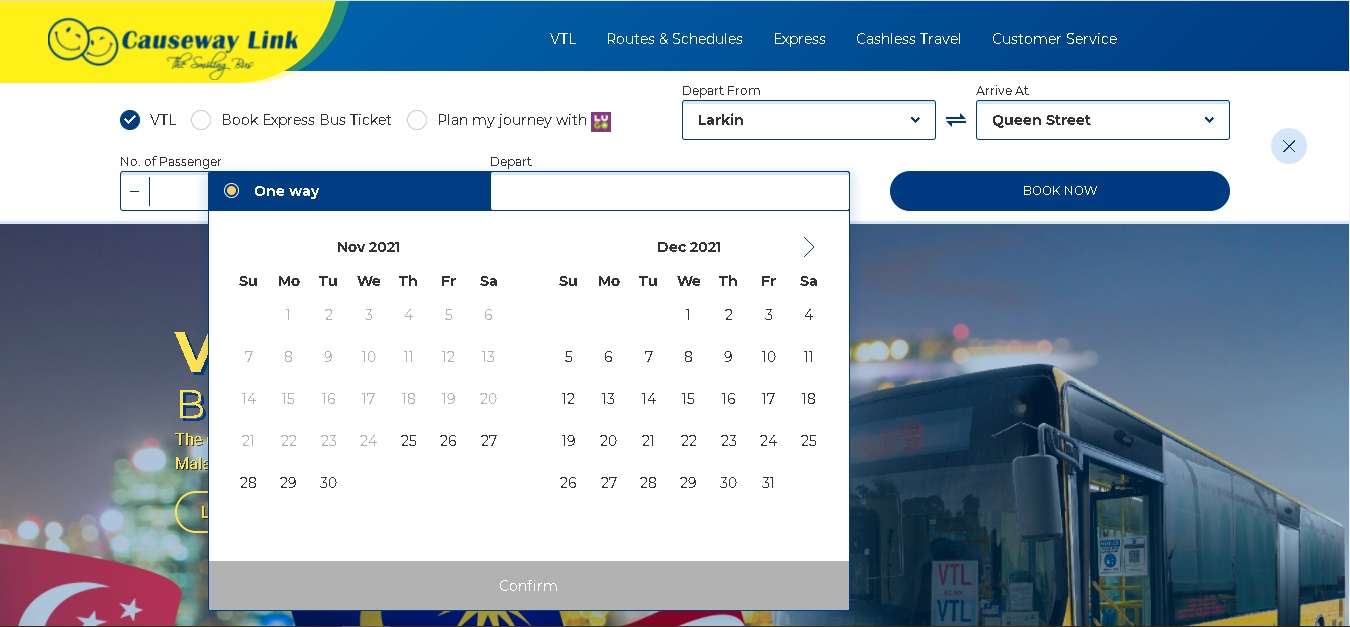Image resolution: width=1350 pixels, height=627 pixels.
Task: Decrease passenger count with minus button
Action: 135,191
